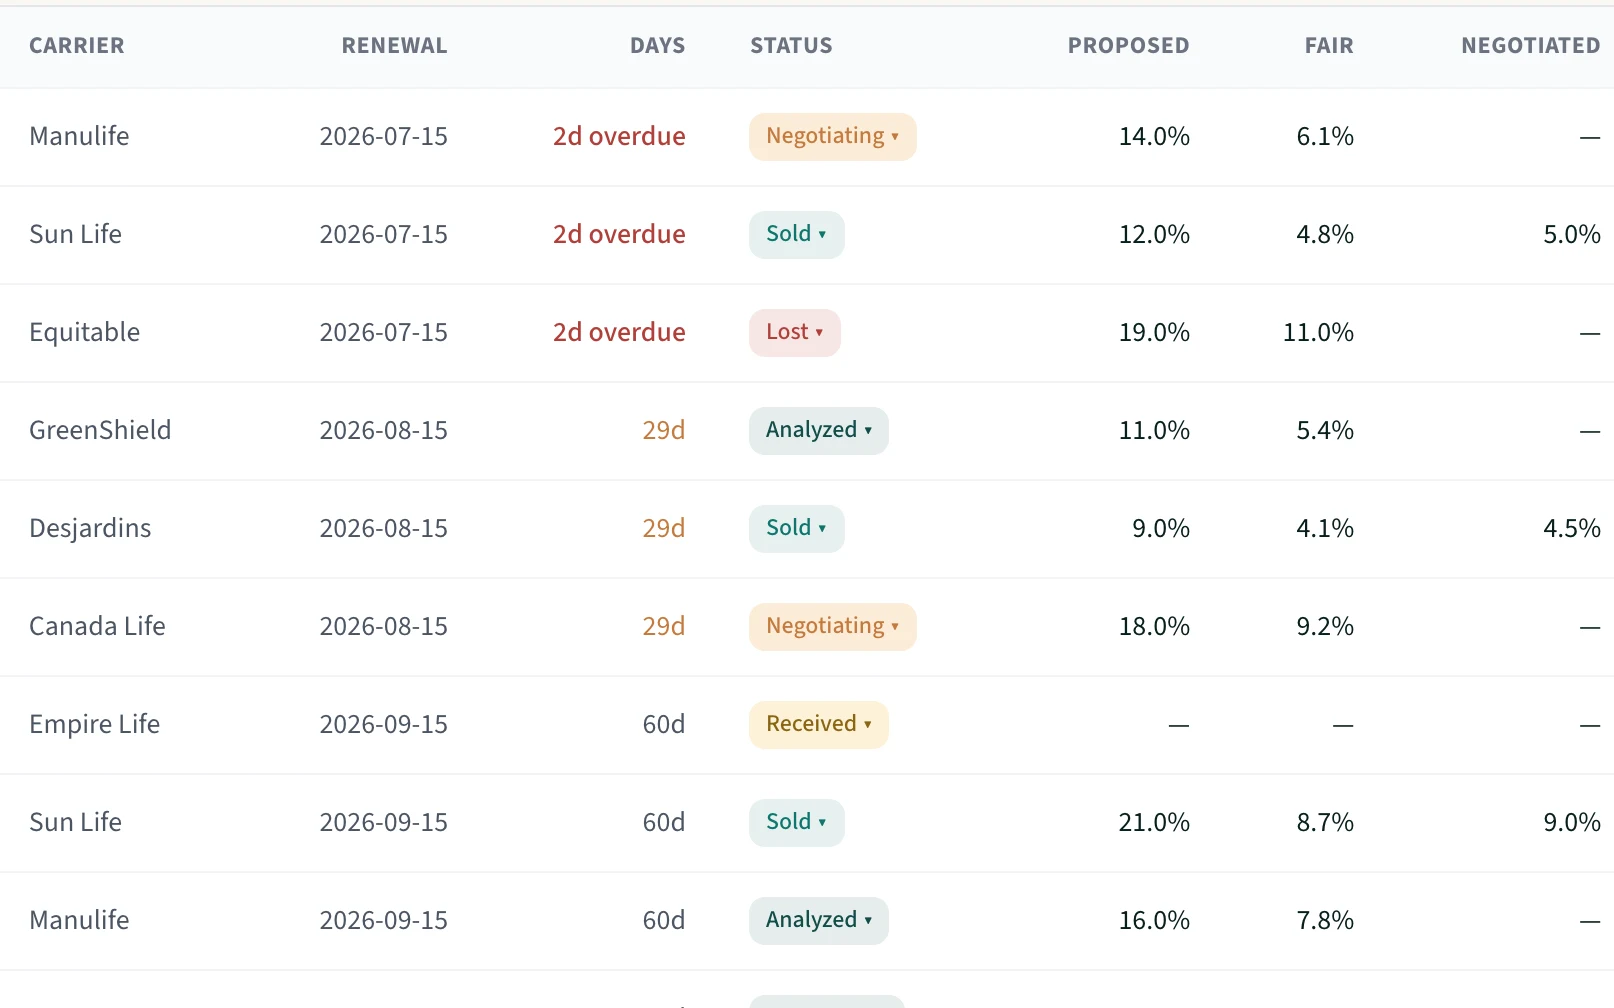Click the 21.0% proposed value for Sun Life
Viewport: 1614px width, 1008px height.
pos(1154,823)
